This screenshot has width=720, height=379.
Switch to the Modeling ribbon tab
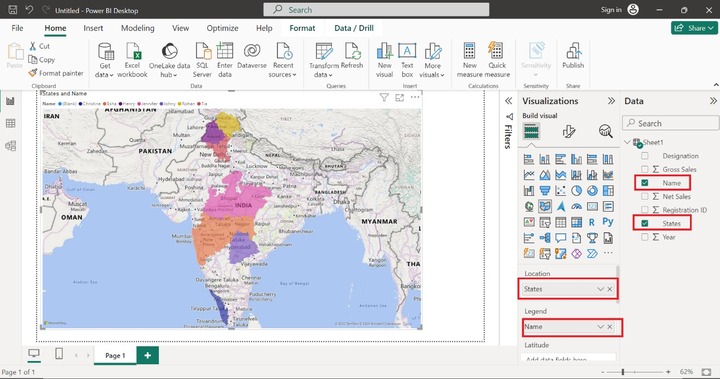(x=138, y=28)
